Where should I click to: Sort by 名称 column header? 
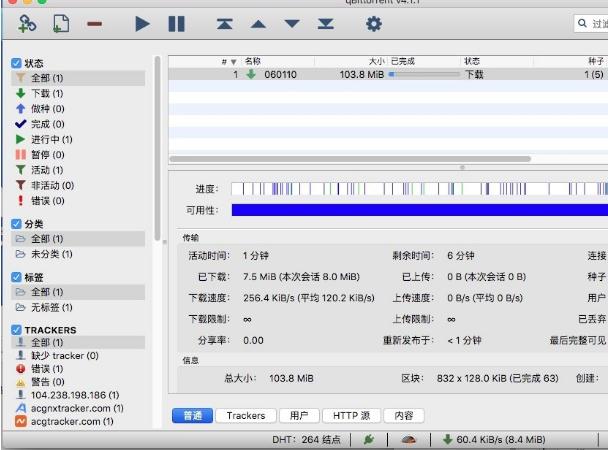[278, 61]
